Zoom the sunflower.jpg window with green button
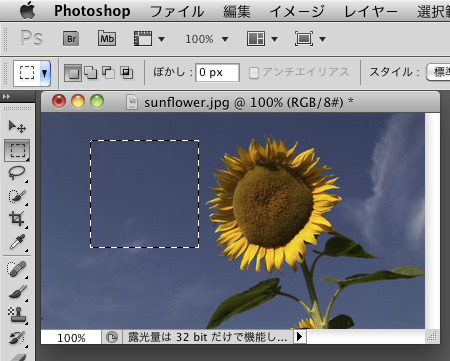 pos(97,101)
